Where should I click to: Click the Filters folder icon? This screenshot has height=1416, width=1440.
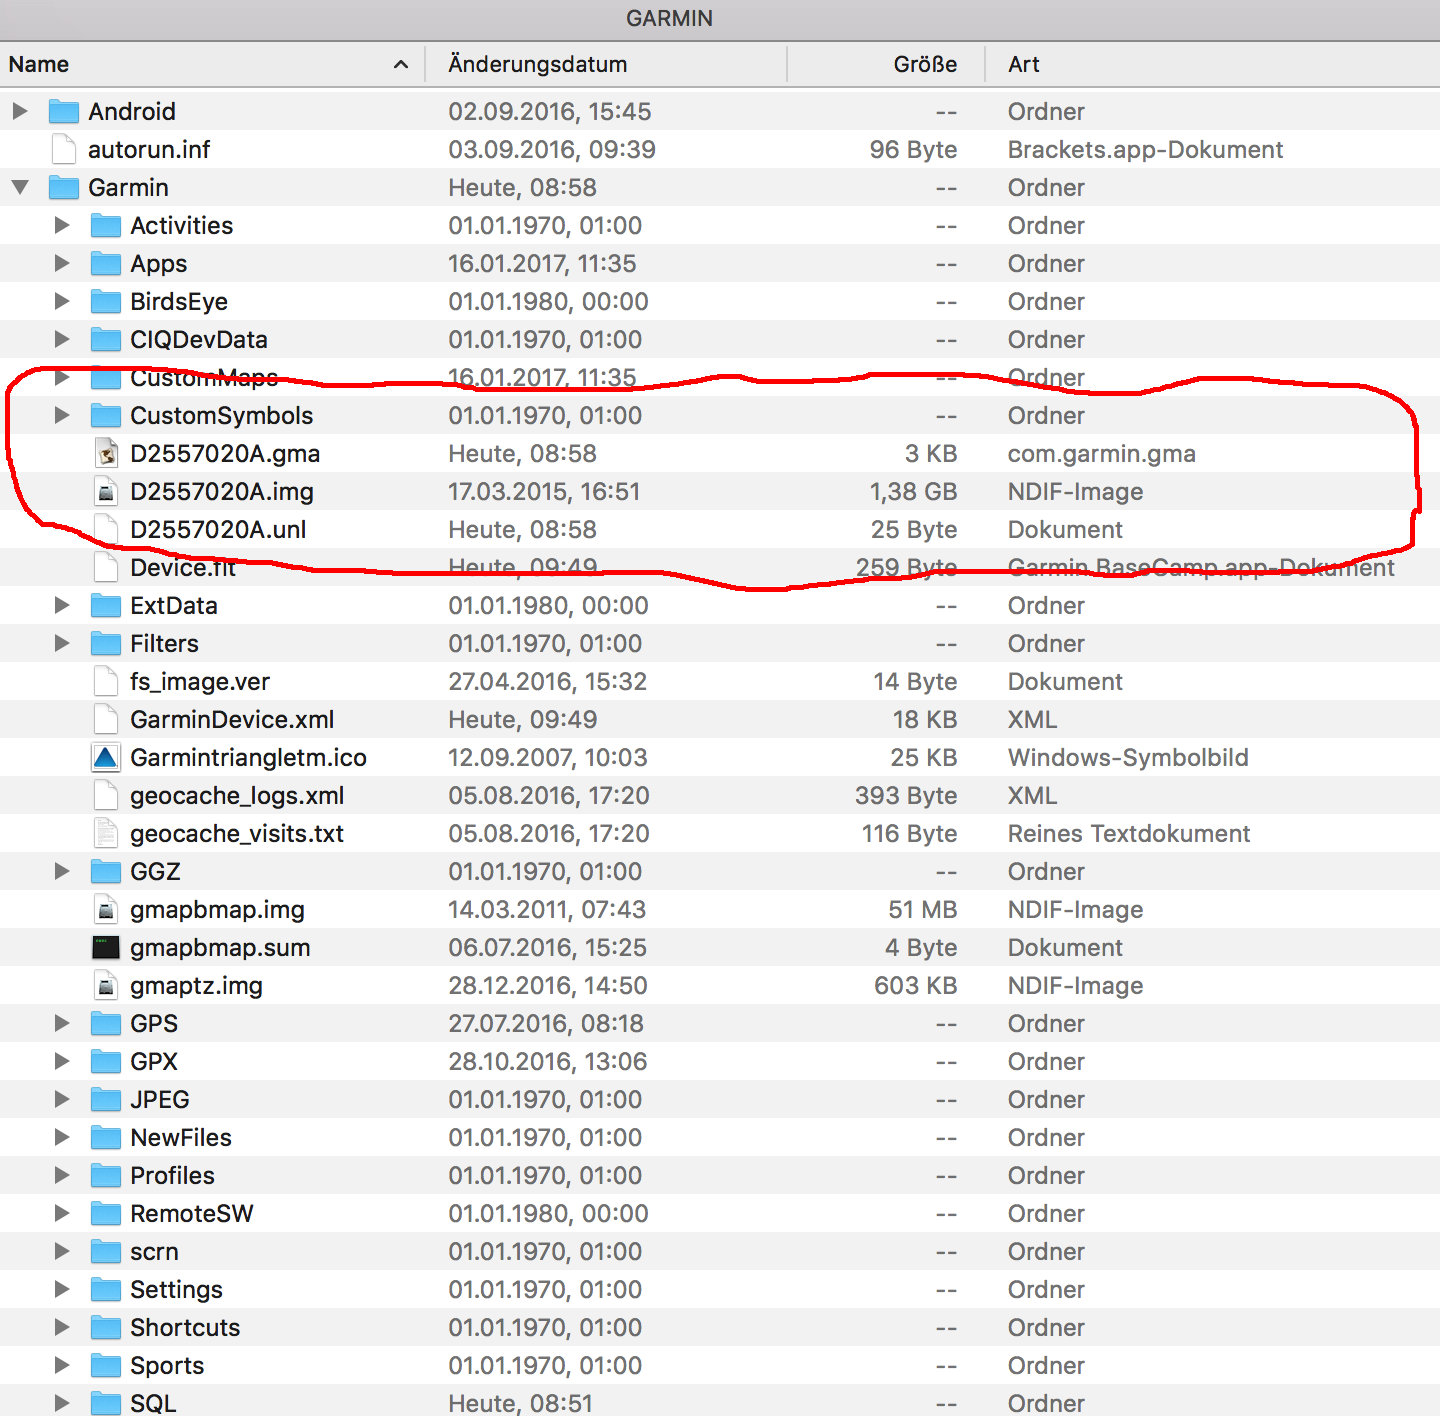coord(106,643)
